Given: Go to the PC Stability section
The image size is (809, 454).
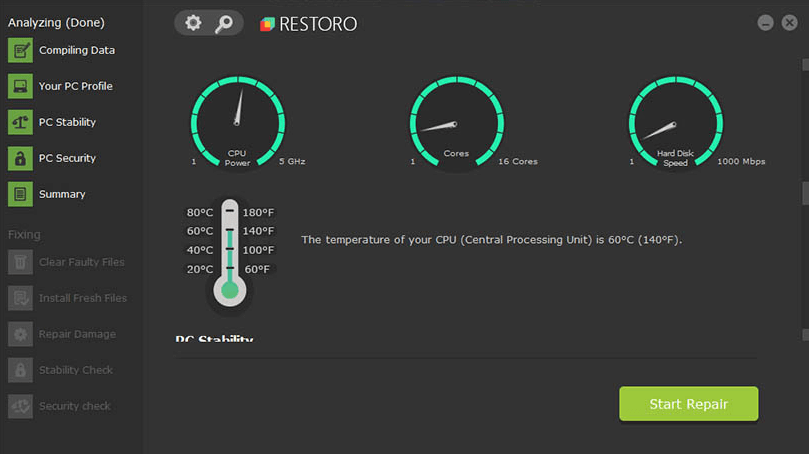Looking at the screenshot, I should [x=68, y=122].
